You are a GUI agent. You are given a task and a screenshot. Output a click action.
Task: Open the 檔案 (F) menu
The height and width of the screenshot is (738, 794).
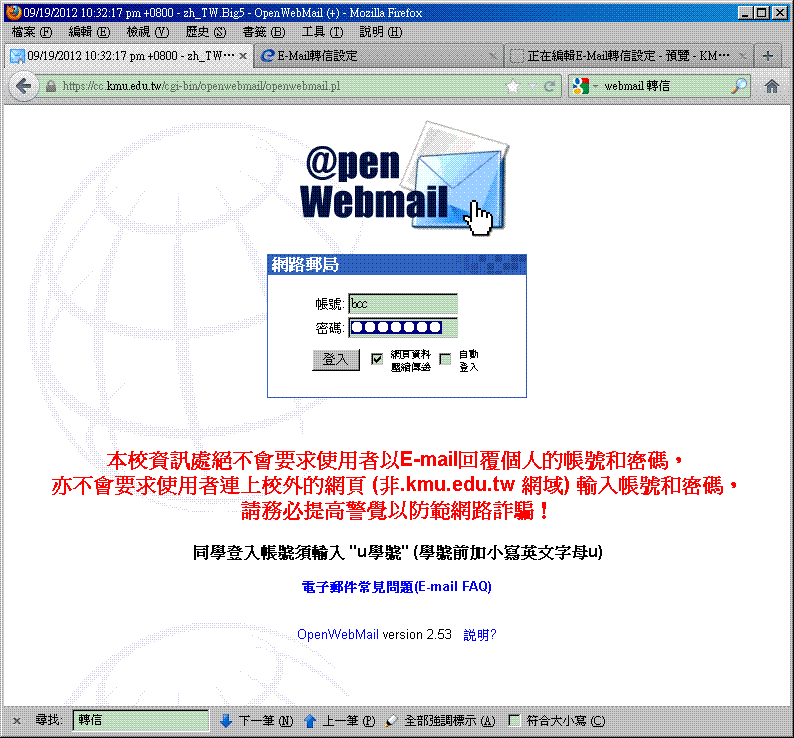point(31,32)
